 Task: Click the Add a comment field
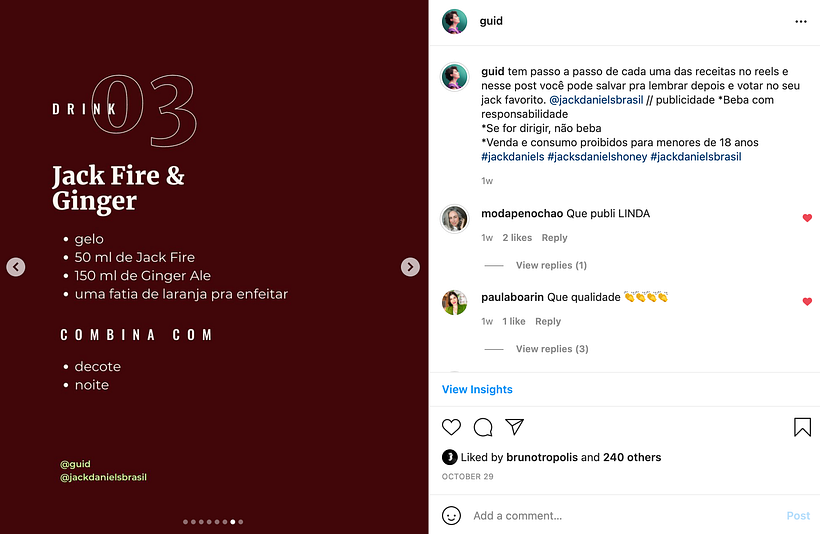click(625, 515)
